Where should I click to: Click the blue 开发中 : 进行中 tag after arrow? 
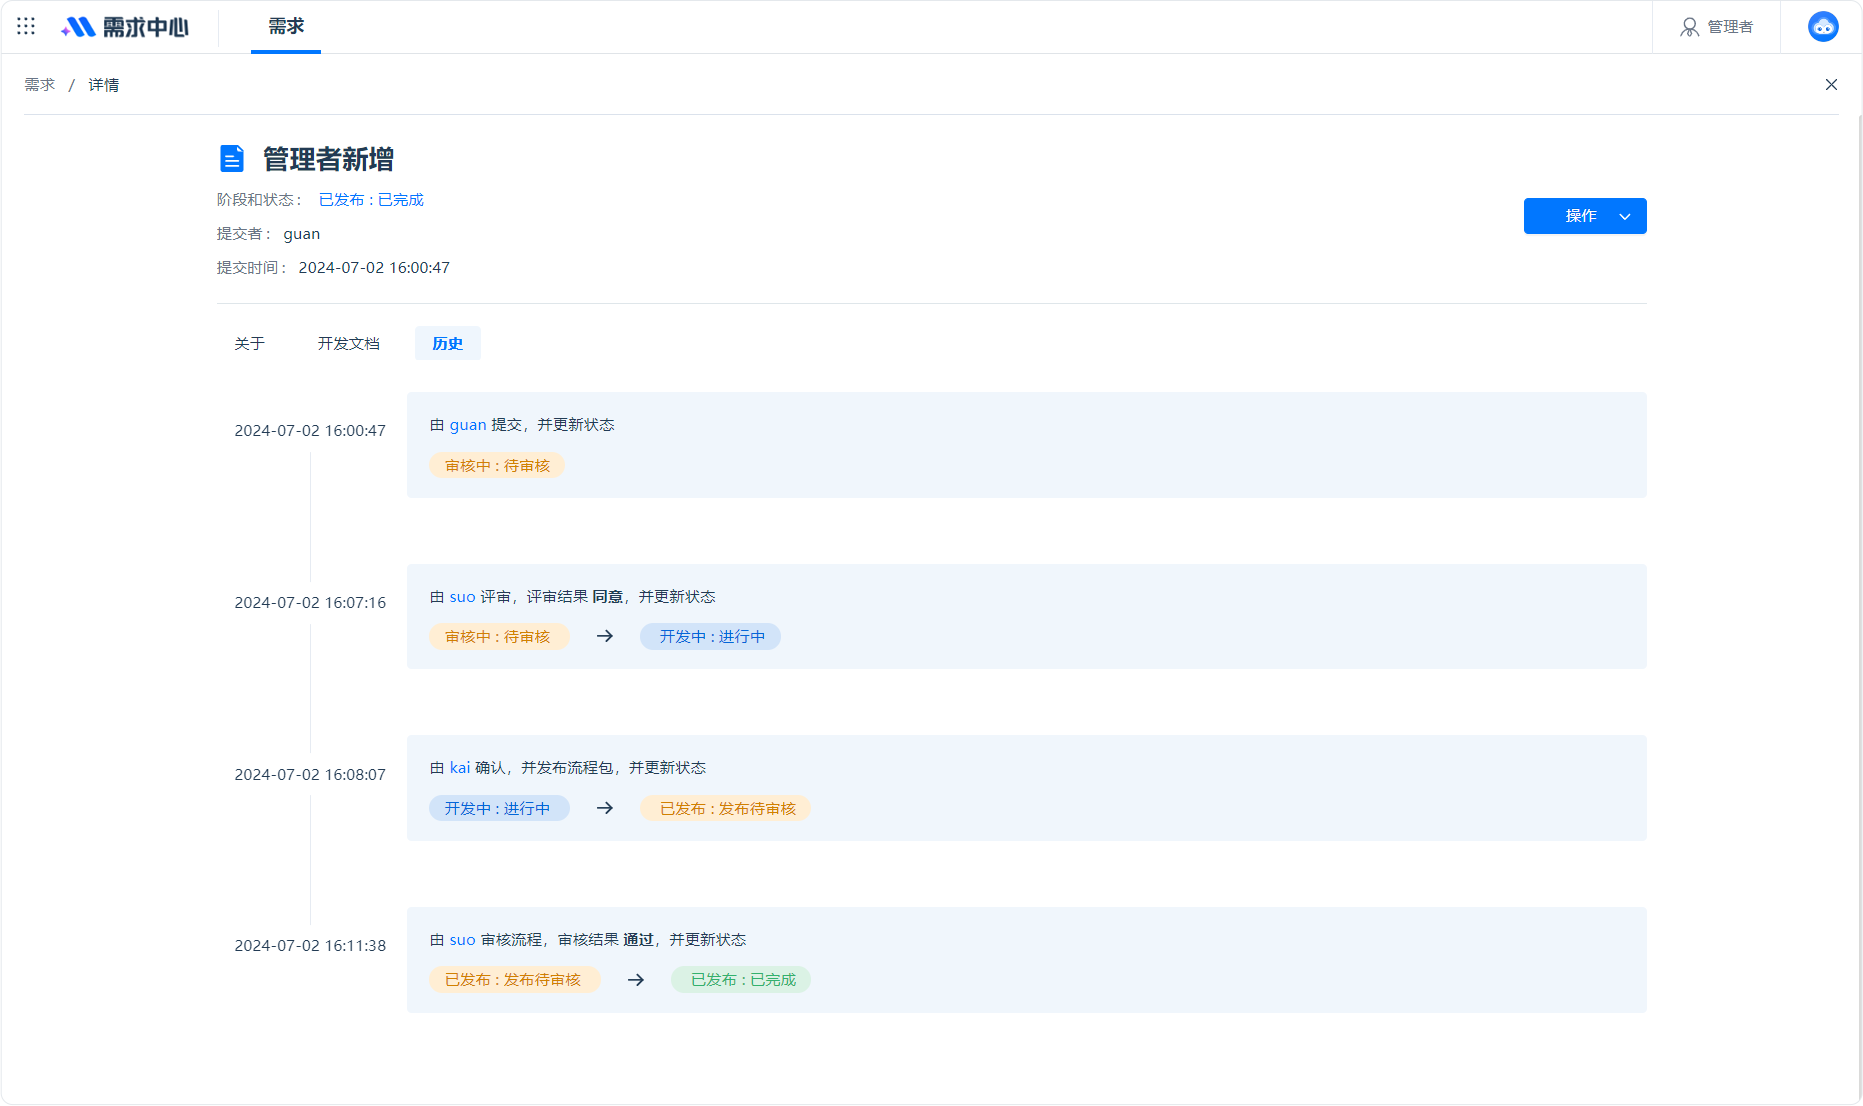(711, 637)
